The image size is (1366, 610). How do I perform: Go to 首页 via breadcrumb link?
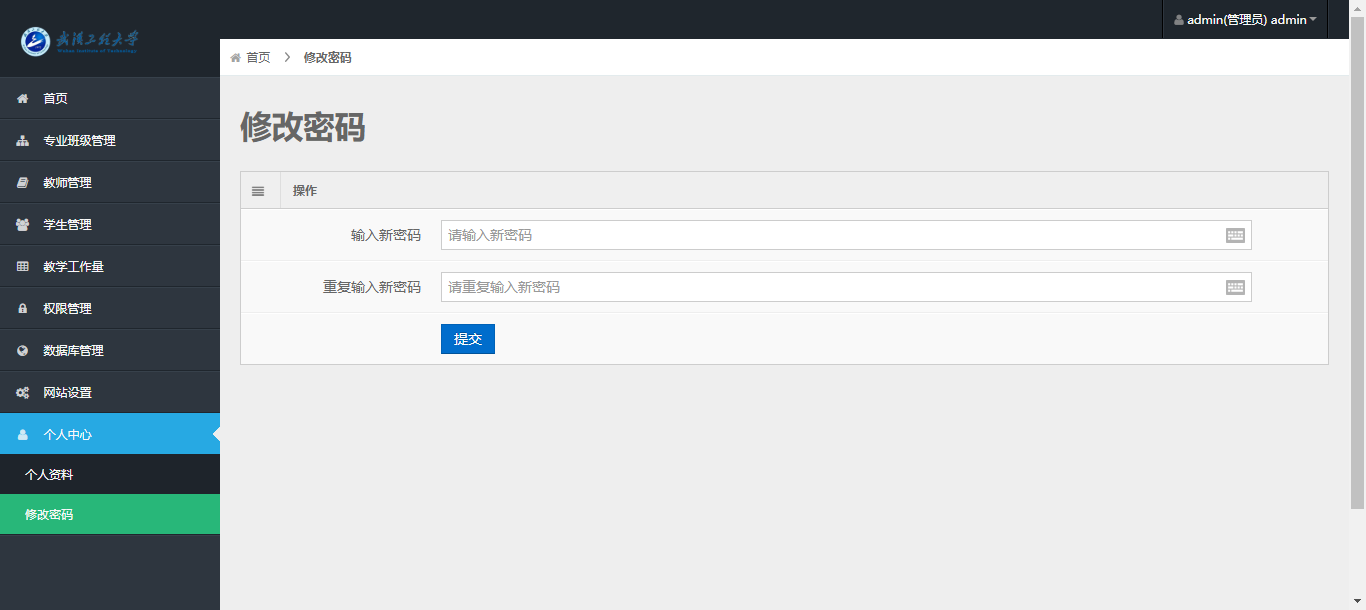coord(258,58)
